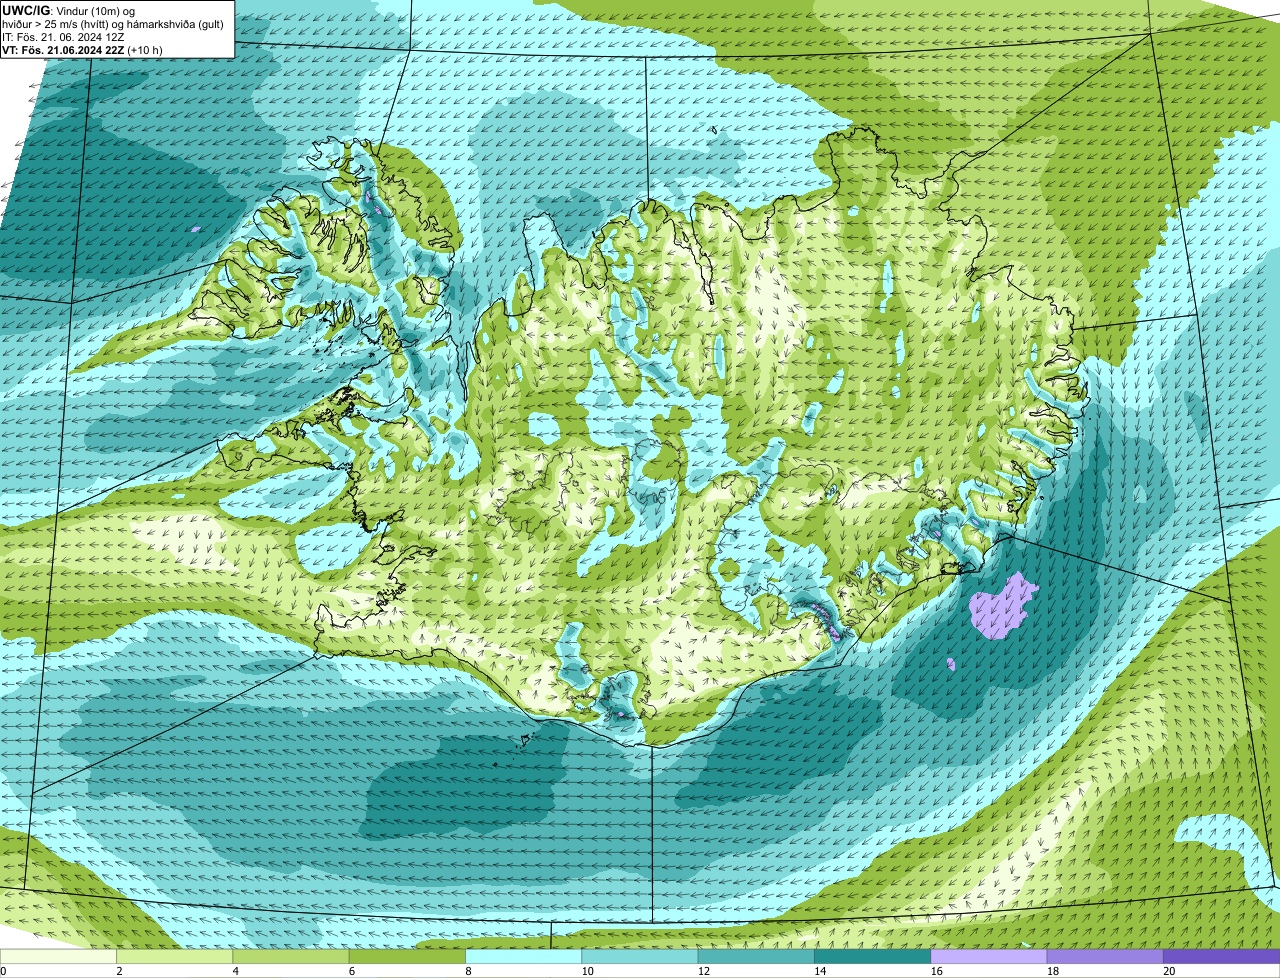Click the legend scale label '4'

235,971
